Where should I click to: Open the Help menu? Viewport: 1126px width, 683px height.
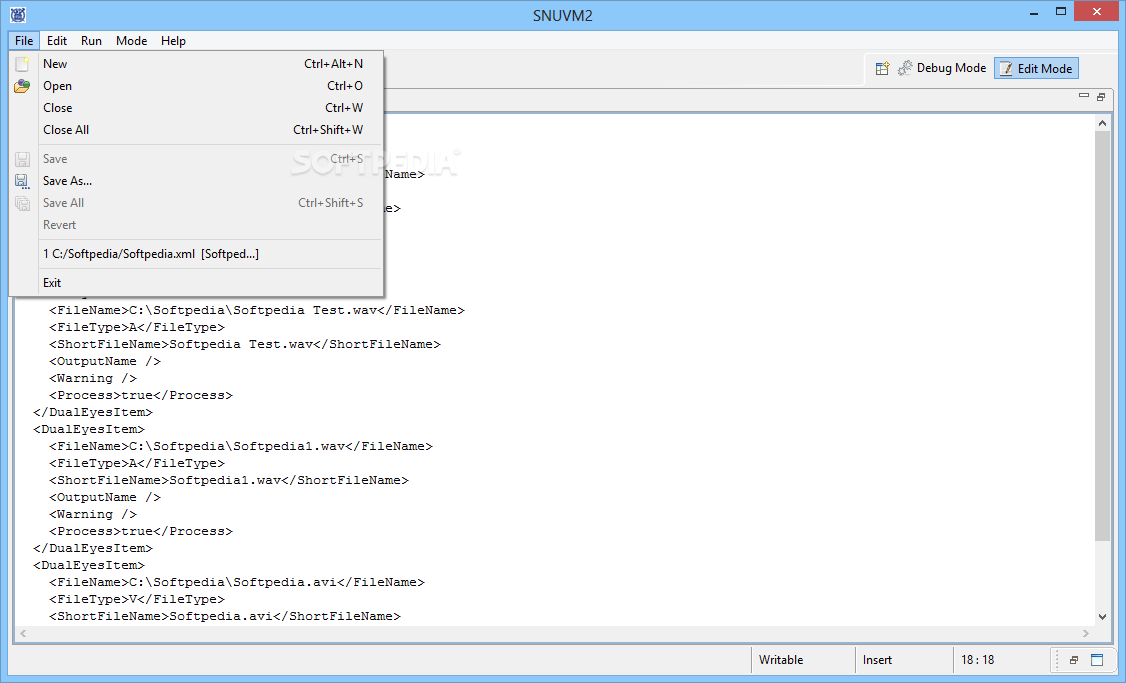(x=173, y=41)
